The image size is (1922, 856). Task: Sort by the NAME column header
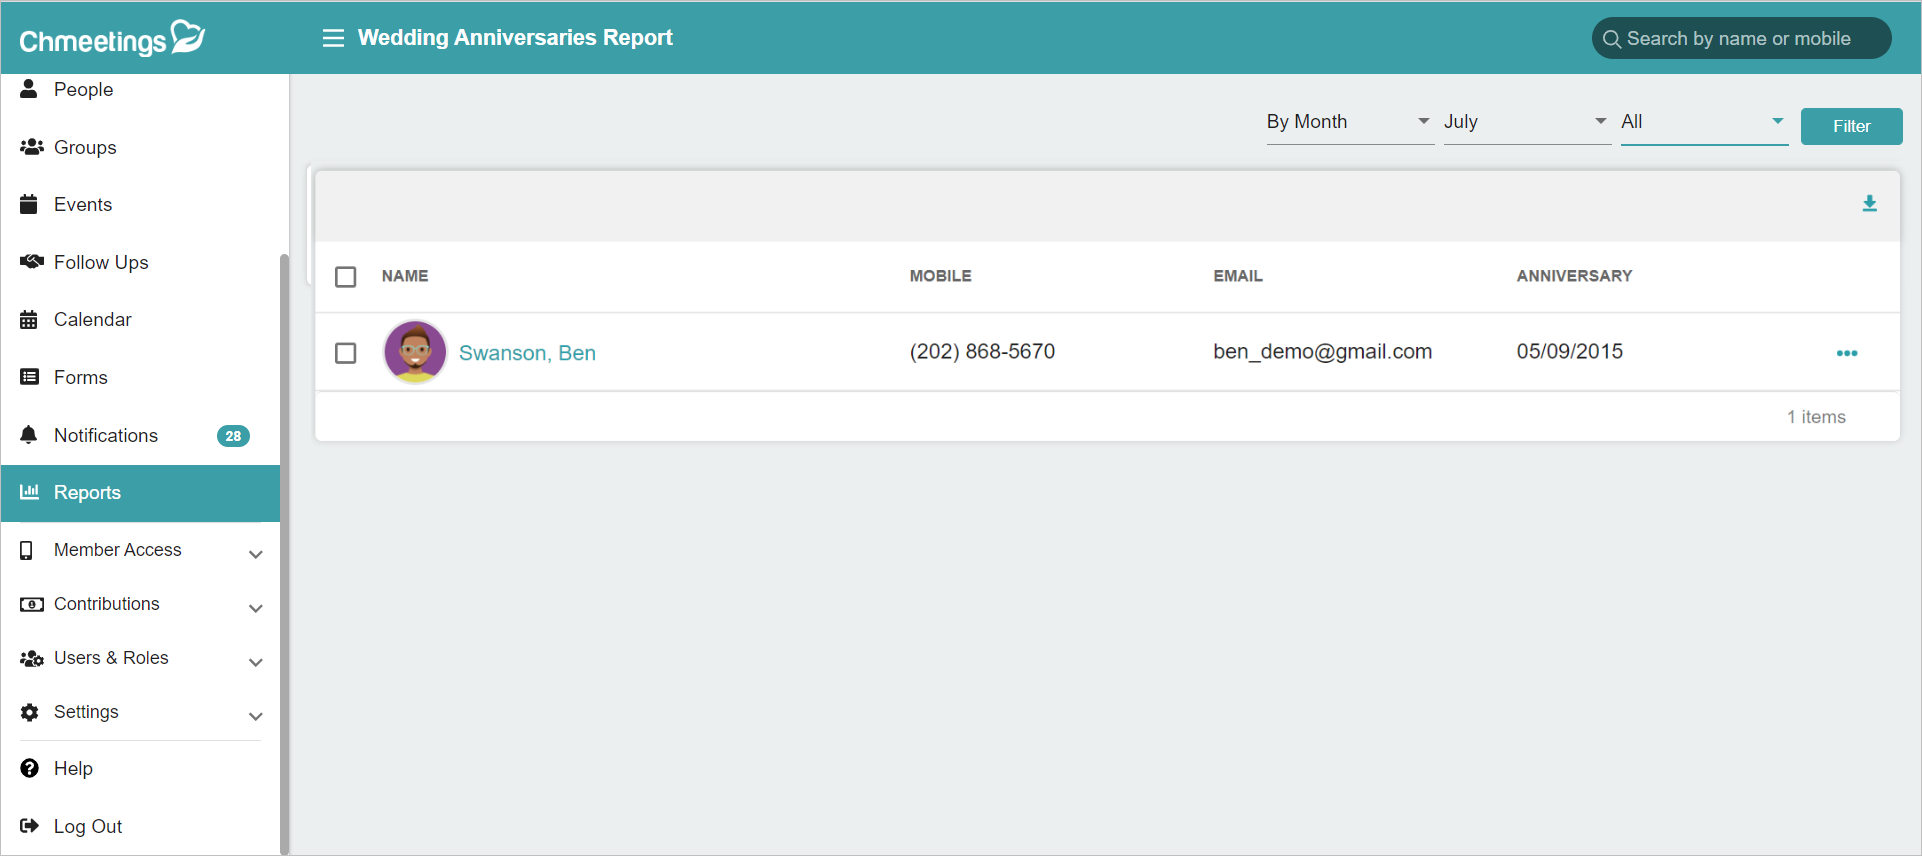(x=405, y=276)
